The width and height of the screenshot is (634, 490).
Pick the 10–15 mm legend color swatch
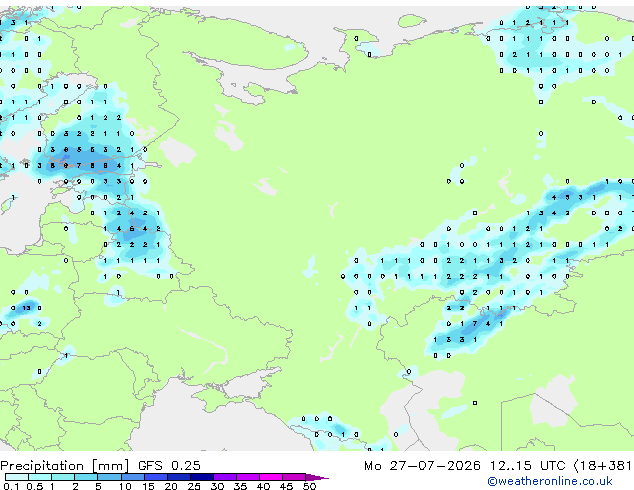coord(133,477)
